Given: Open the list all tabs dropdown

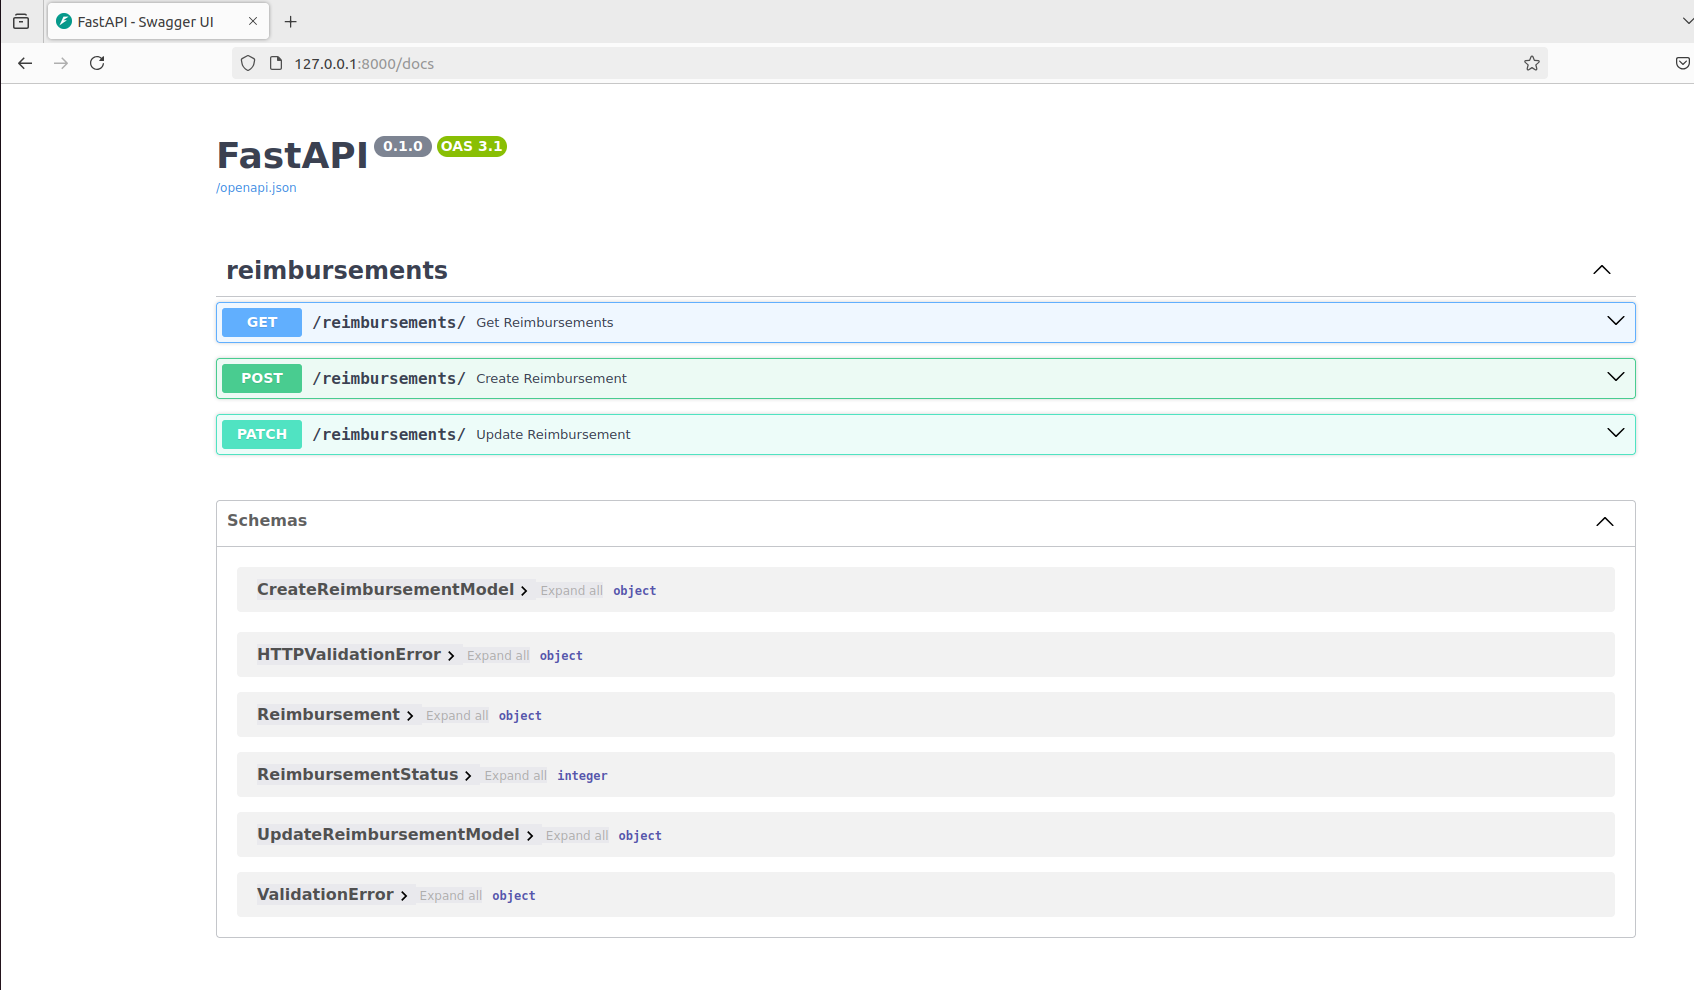Looking at the screenshot, I should (x=1688, y=21).
